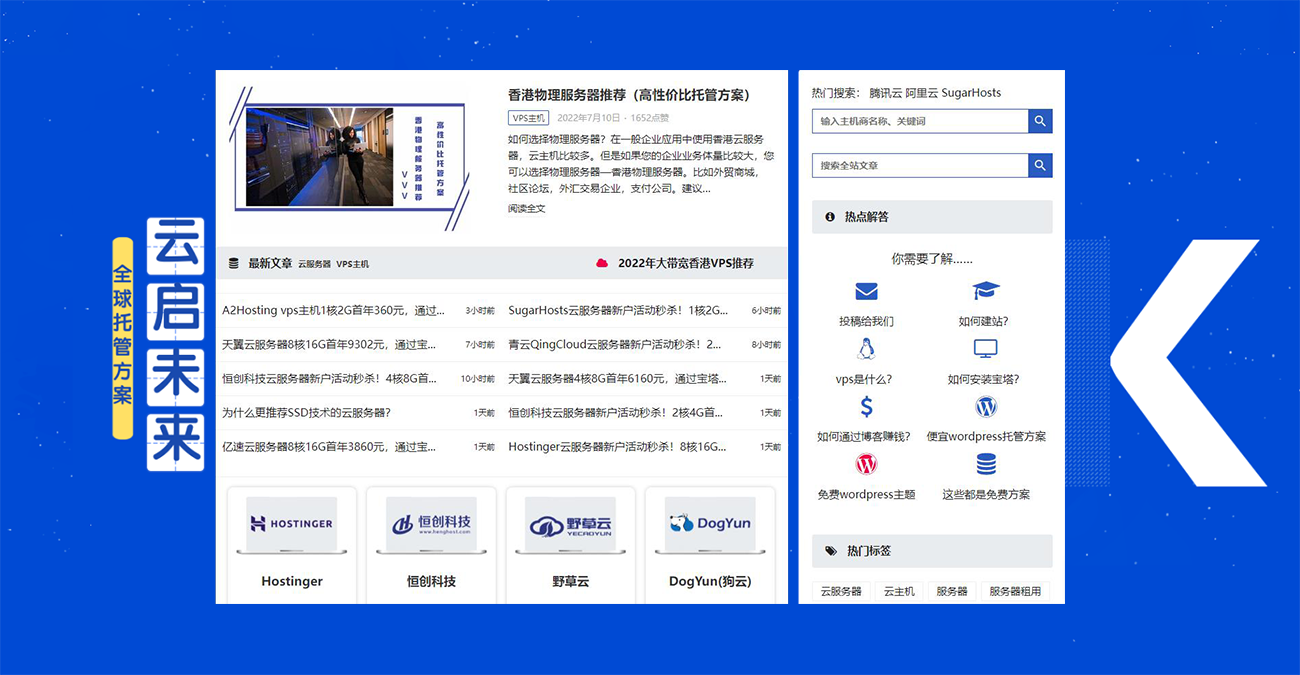The height and width of the screenshot is (675, 1300).
Task: Select the 云服务器 tab next to 最新文章
Action: pyautogui.click(x=314, y=264)
